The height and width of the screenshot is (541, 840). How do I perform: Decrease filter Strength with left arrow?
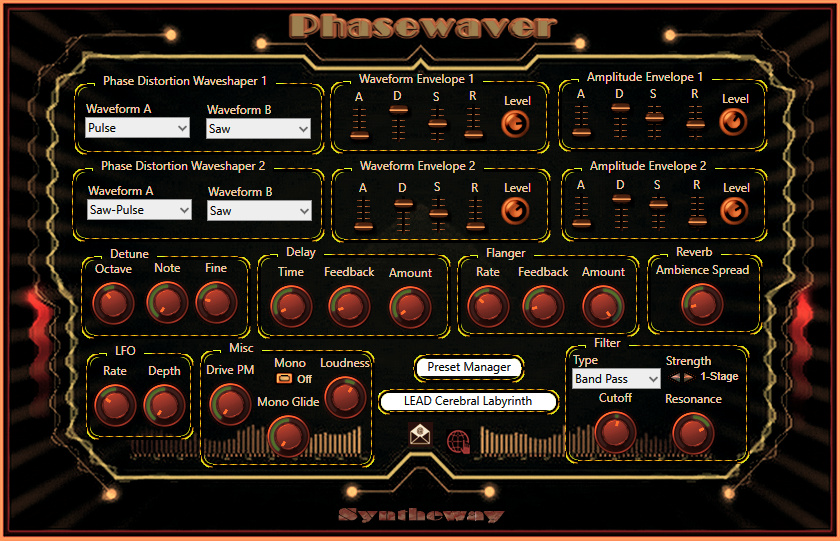(675, 377)
